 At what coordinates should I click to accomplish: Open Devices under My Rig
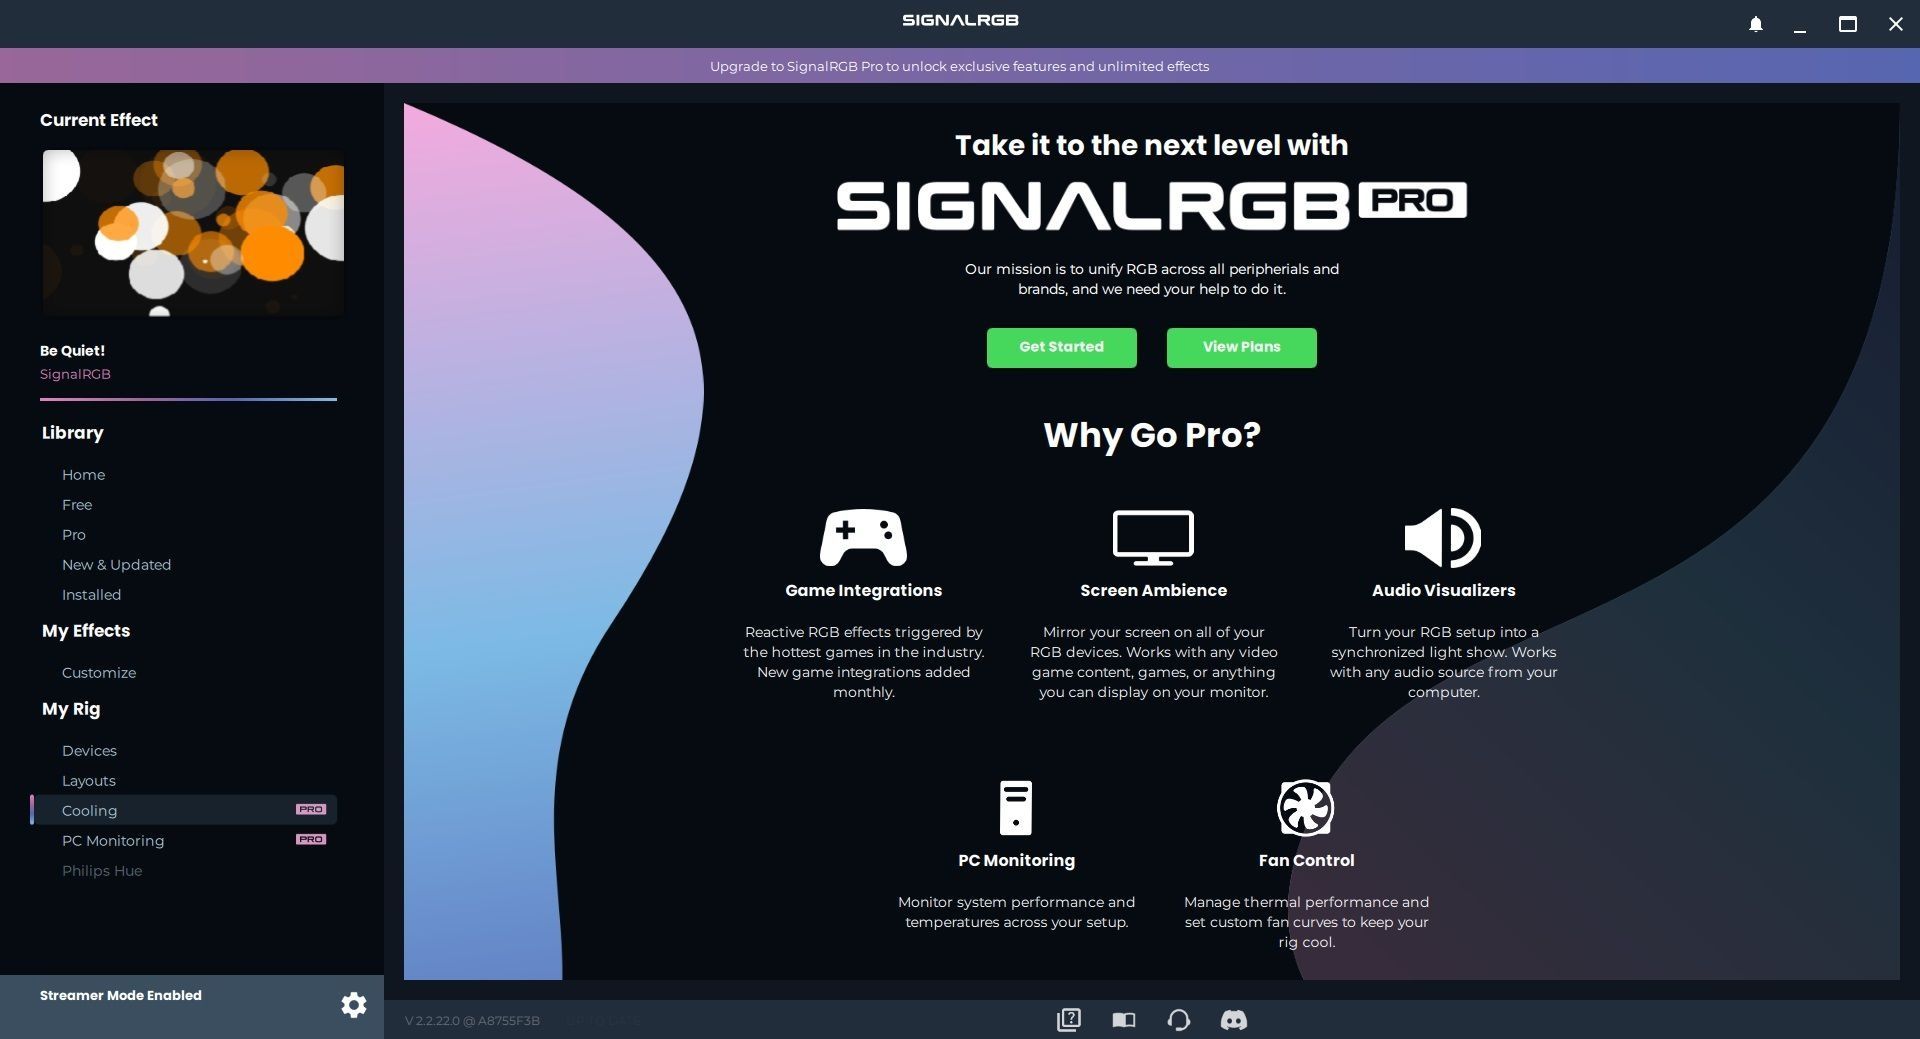89,751
